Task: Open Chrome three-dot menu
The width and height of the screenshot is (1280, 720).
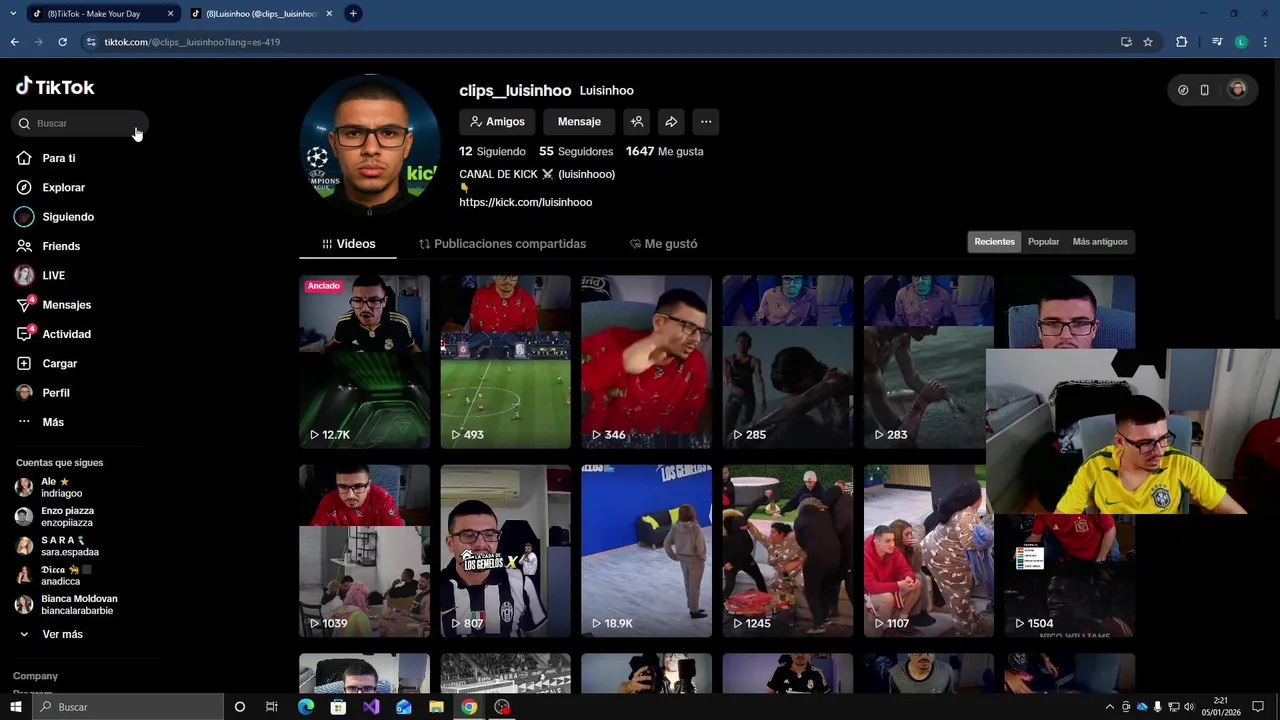Action: [x=1265, y=42]
